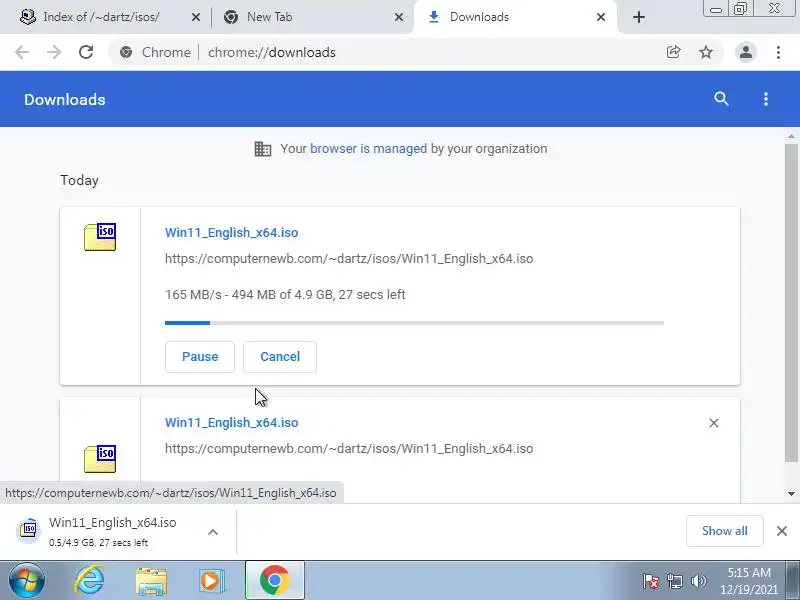Remove the second download with its X

click(713, 423)
